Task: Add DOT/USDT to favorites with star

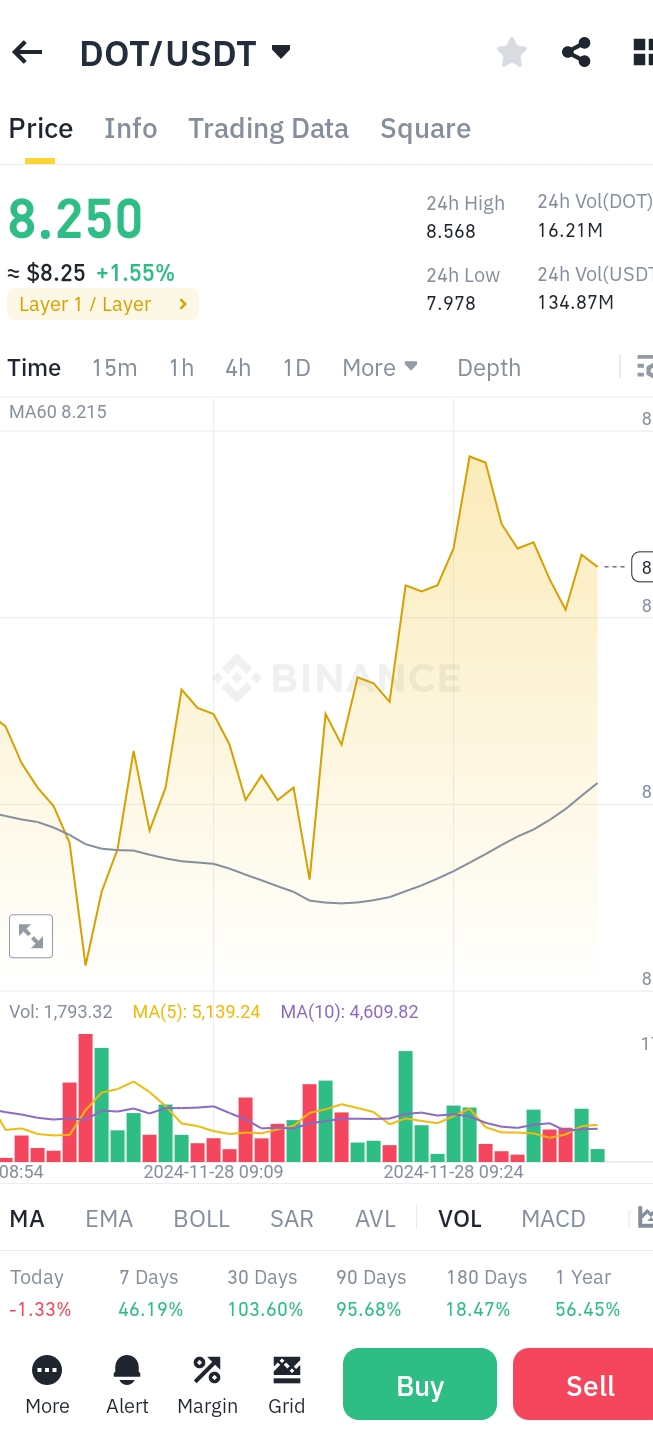Action: click(x=512, y=53)
